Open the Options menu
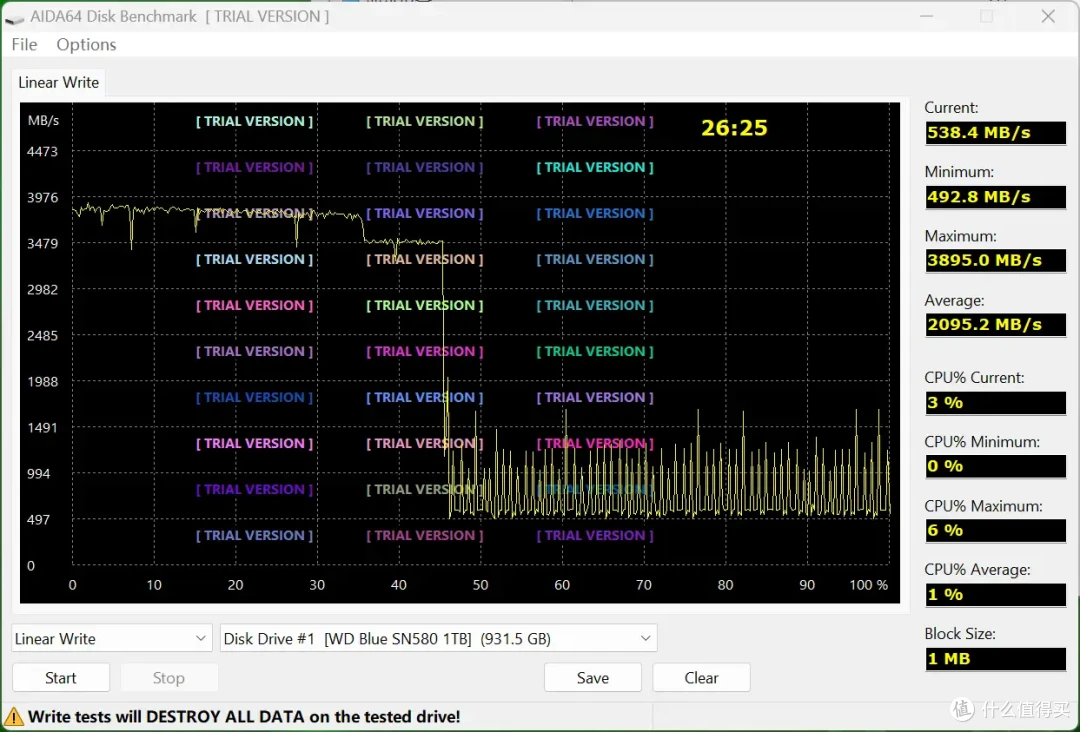The image size is (1080, 732). coord(86,45)
